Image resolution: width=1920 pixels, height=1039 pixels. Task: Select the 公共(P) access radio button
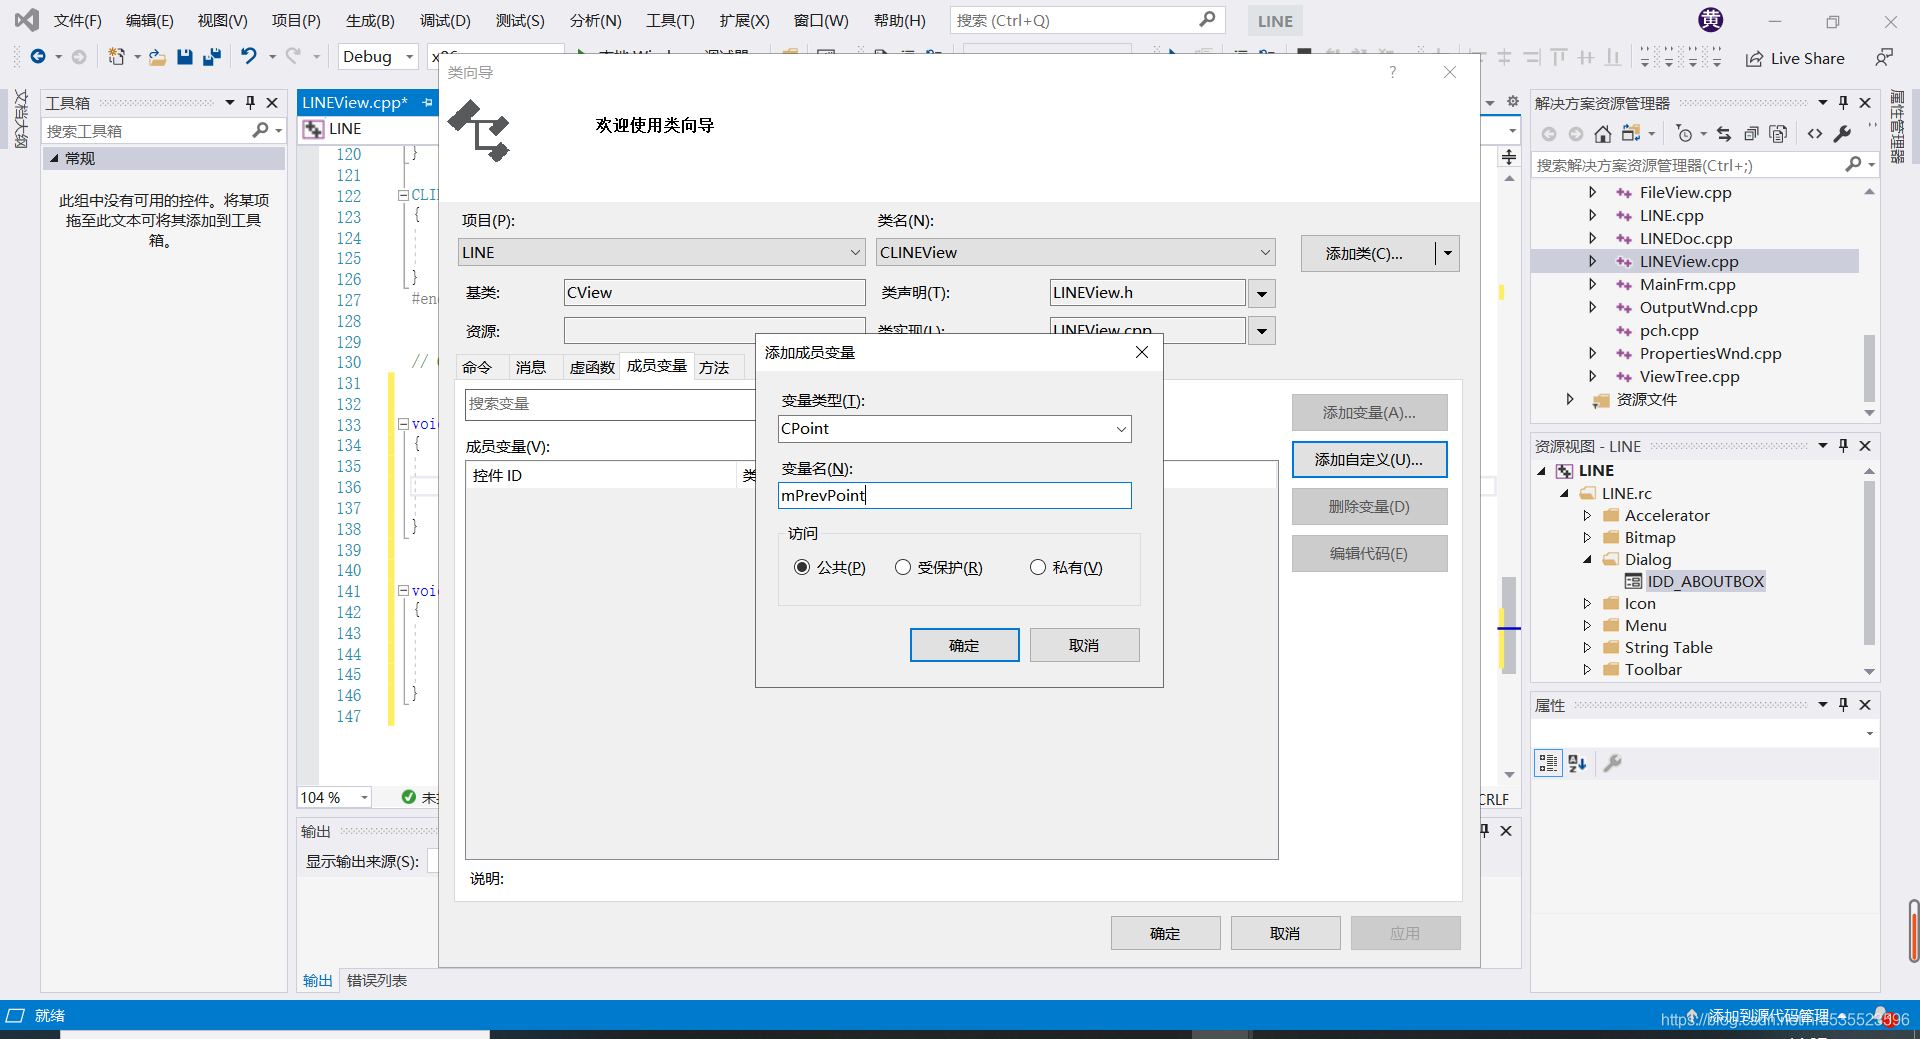(803, 567)
